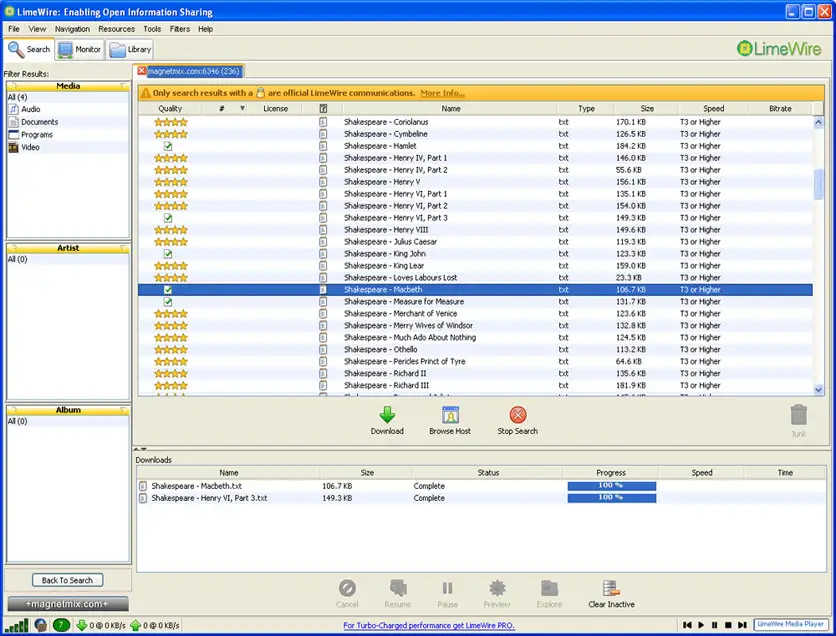Click the Macbeth.txt download progress bar
The image size is (836, 636).
[x=611, y=485]
